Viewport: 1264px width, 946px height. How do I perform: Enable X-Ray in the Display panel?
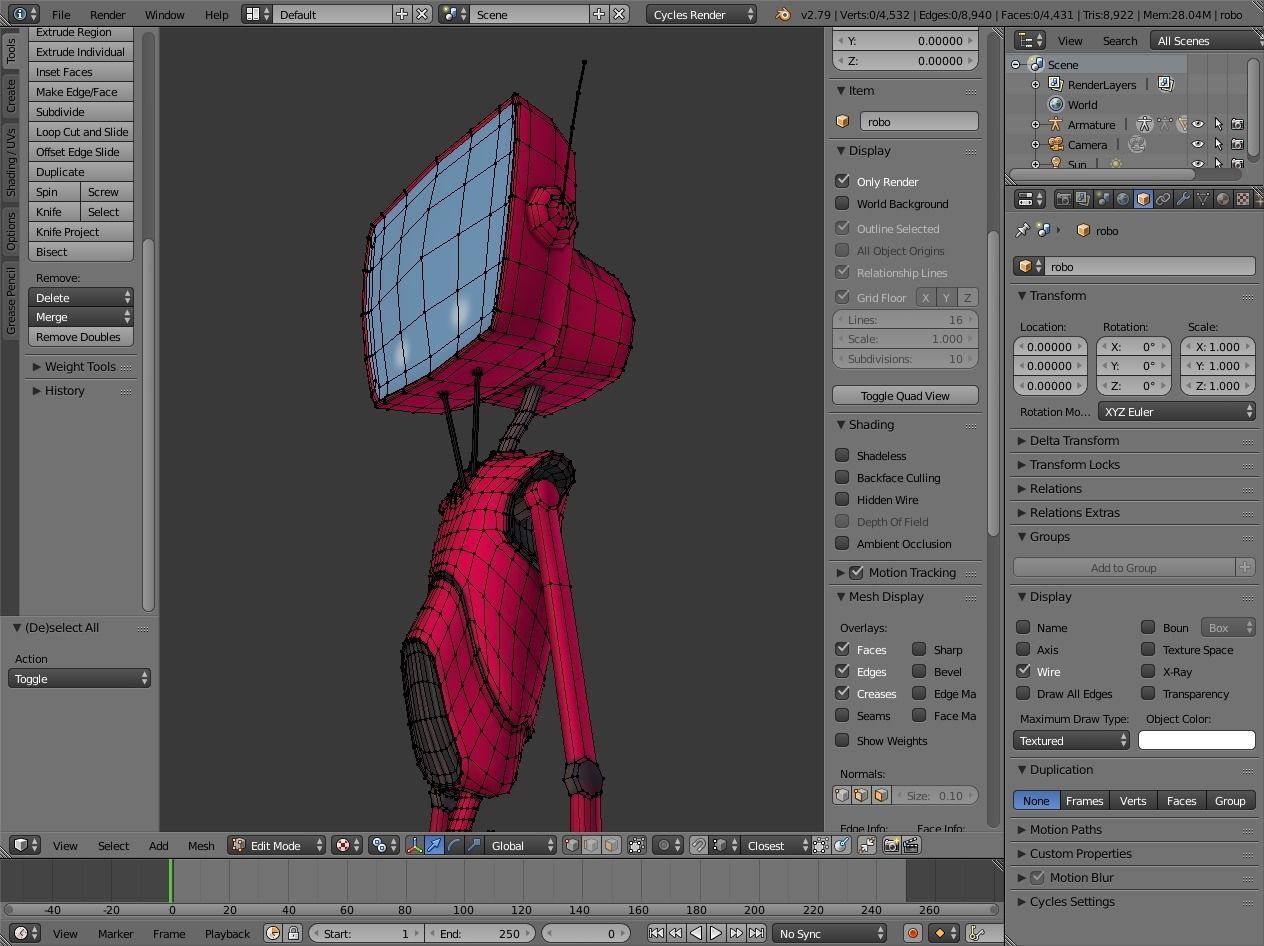point(1148,671)
